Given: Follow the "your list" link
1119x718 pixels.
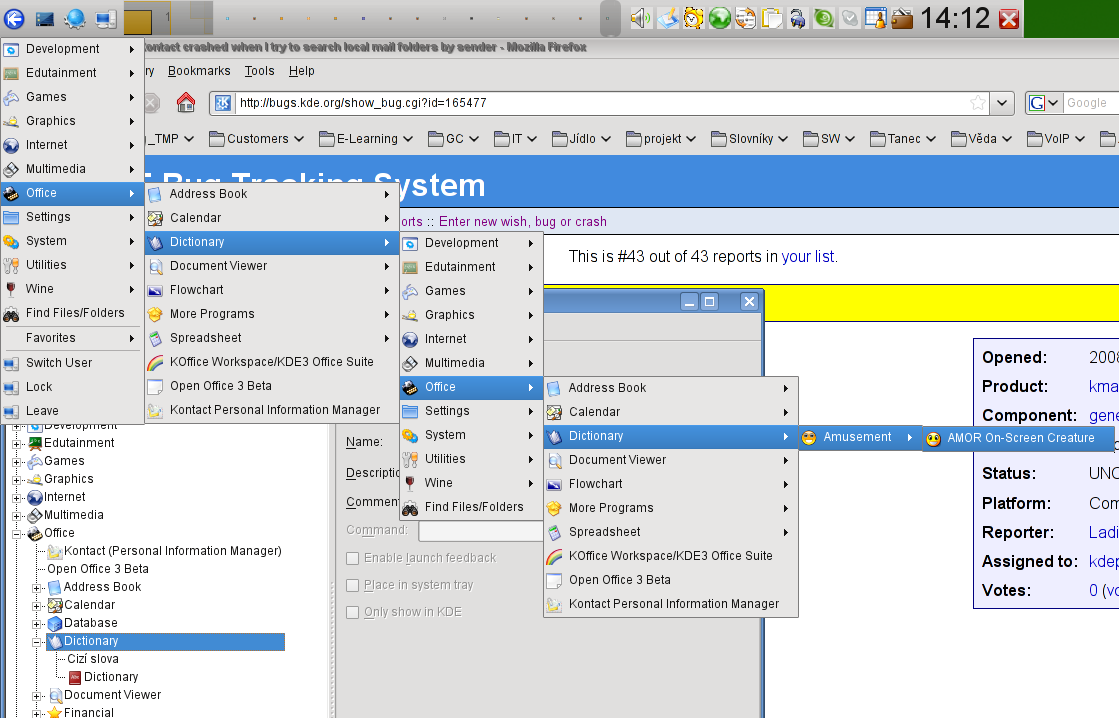Looking at the screenshot, I should [807, 257].
